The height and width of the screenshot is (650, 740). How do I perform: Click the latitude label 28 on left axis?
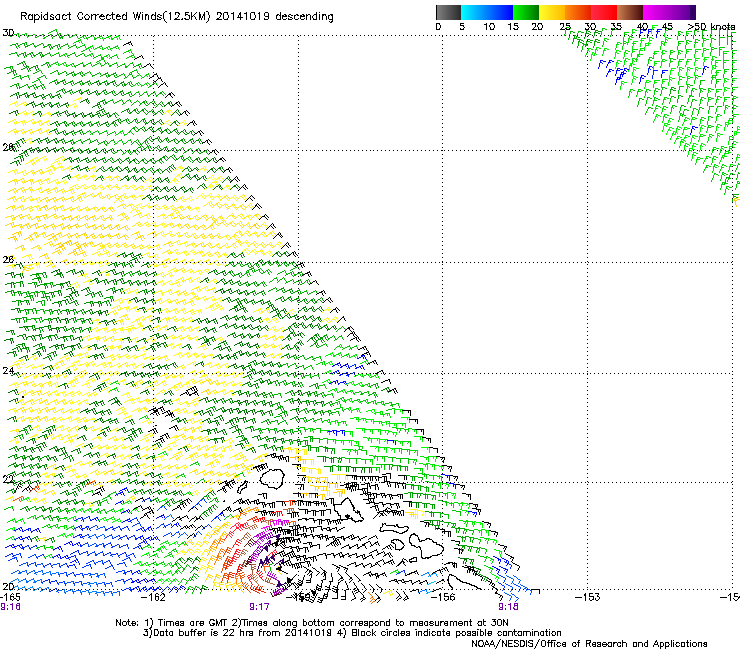8,147
